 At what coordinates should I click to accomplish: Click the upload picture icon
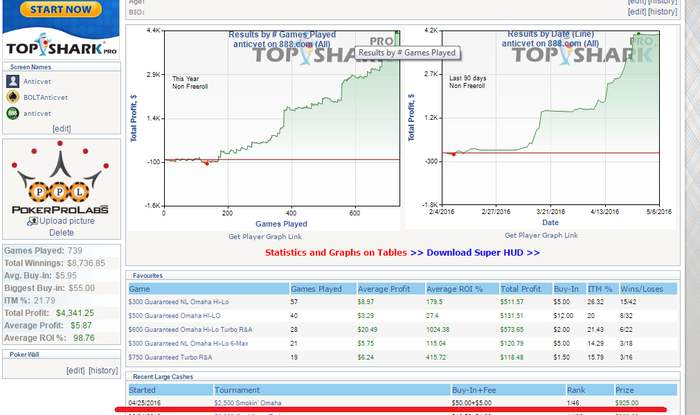(32, 221)
